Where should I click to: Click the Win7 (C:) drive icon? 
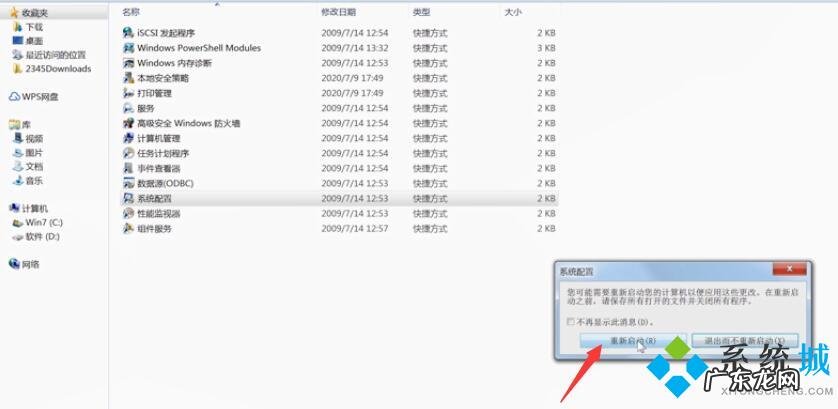[18, 222]
